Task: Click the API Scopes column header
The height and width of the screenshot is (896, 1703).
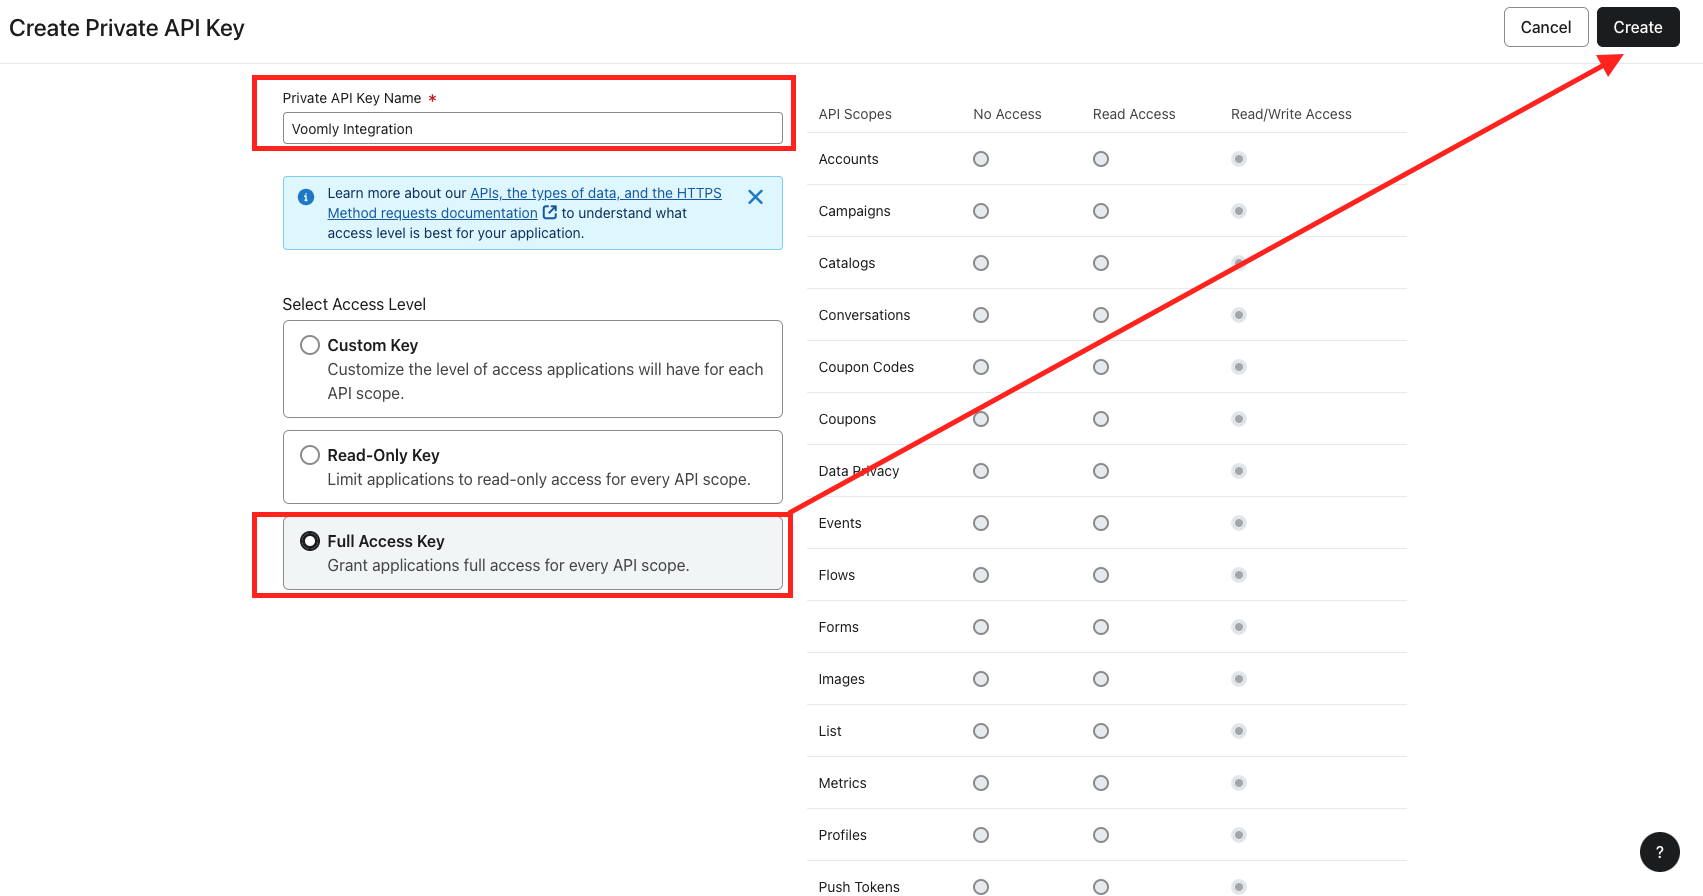Action: point(855,114)
